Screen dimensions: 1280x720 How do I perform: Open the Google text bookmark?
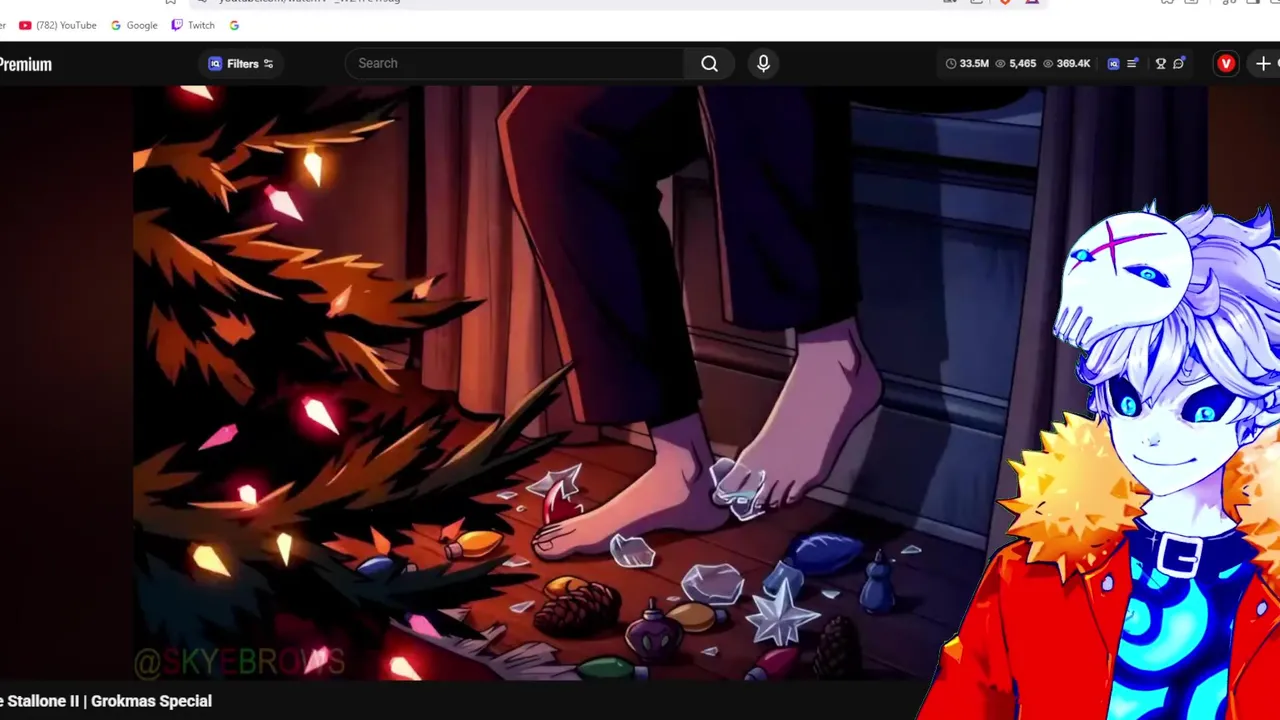(134, 25)
